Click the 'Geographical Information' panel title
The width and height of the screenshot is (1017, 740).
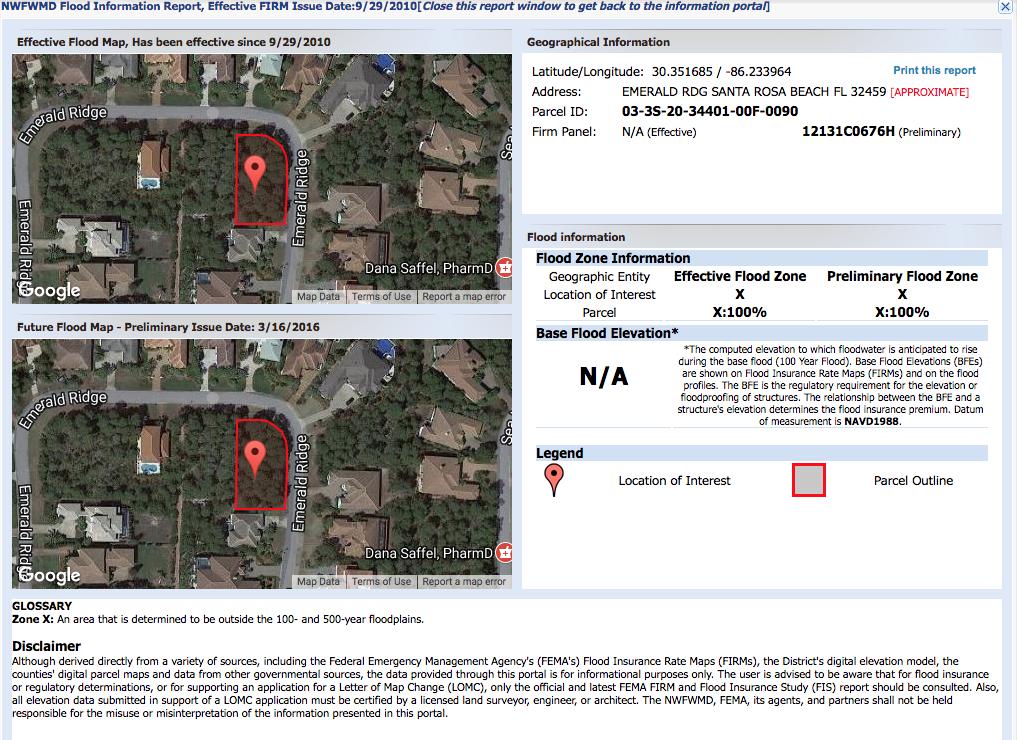(598, 42)
